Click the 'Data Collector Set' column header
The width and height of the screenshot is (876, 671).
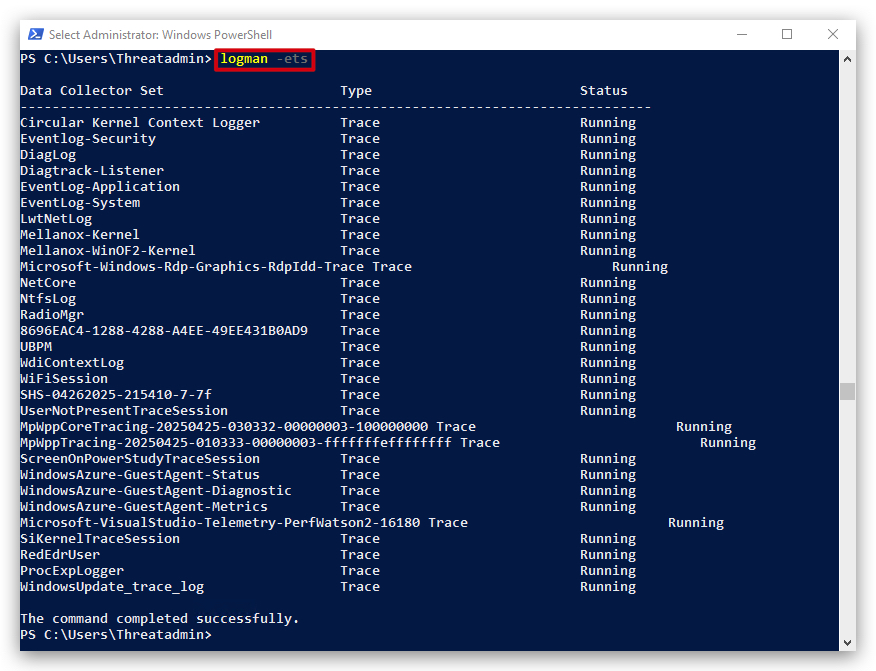point(92,91)
